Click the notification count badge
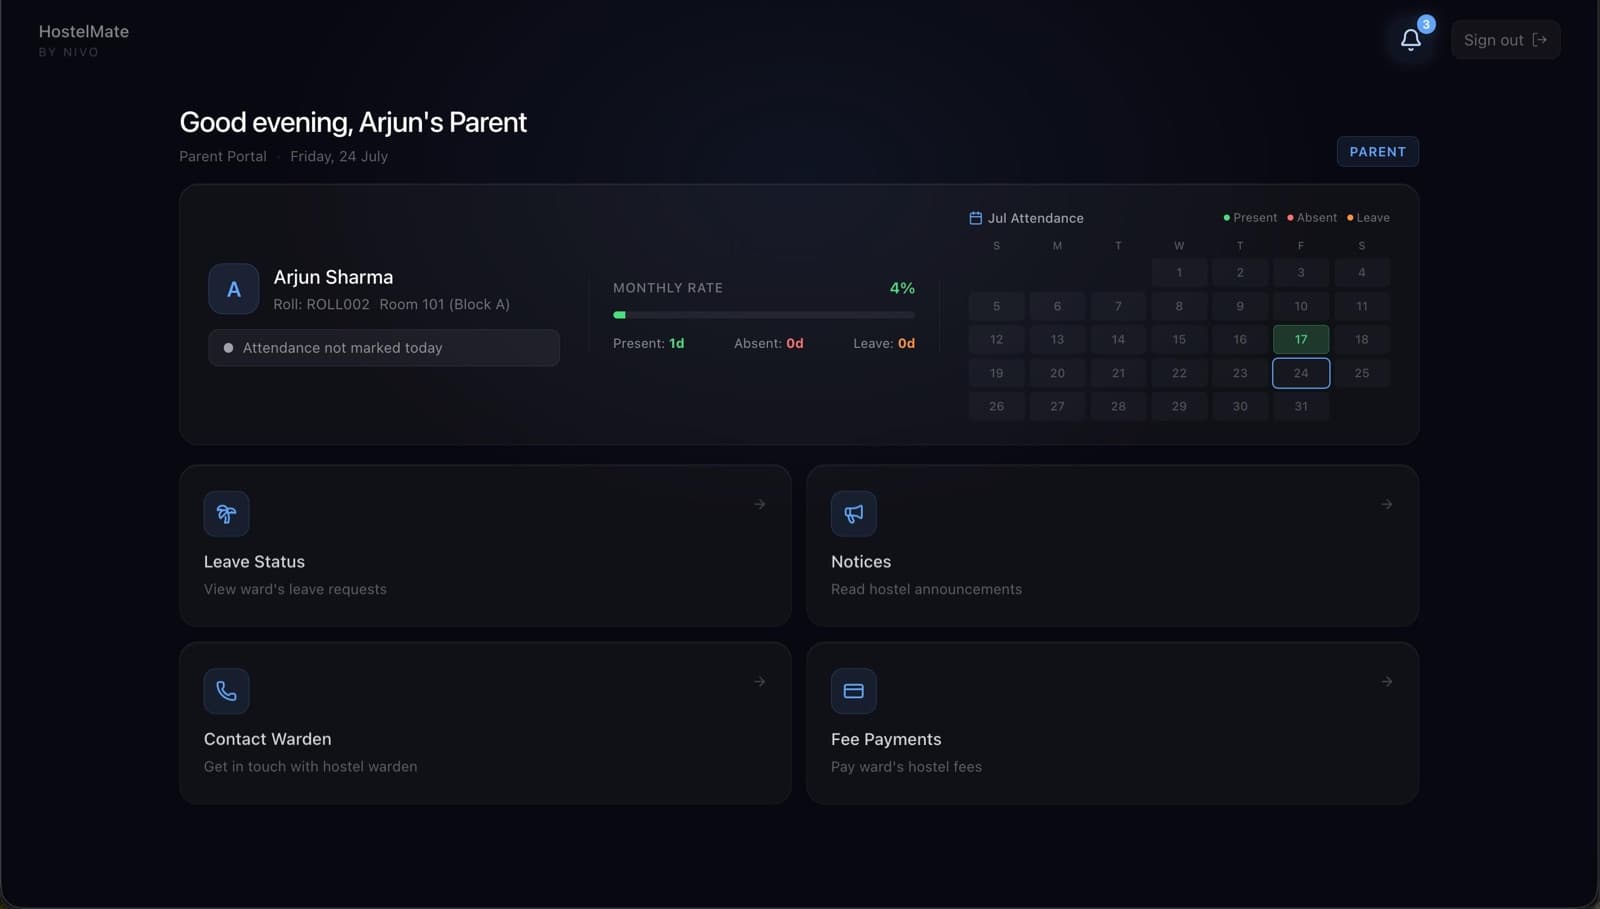Screen dimensions: 1600x909 [x=1426, y=24]
